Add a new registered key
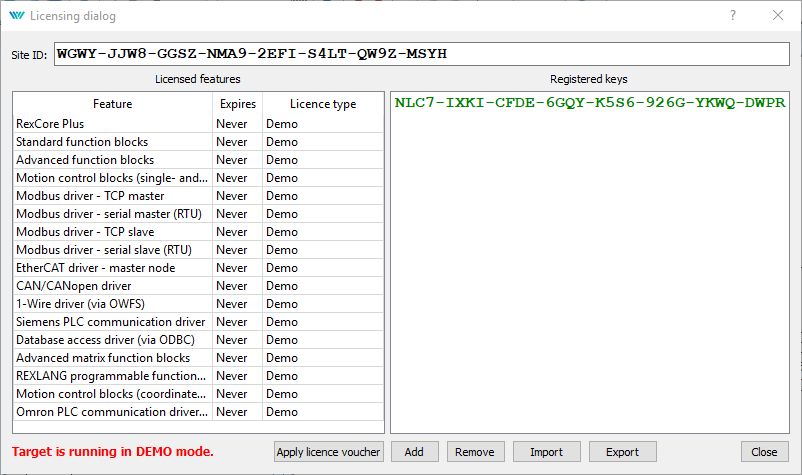This screenshot has width=802, height=475. [x=414, y=452]
